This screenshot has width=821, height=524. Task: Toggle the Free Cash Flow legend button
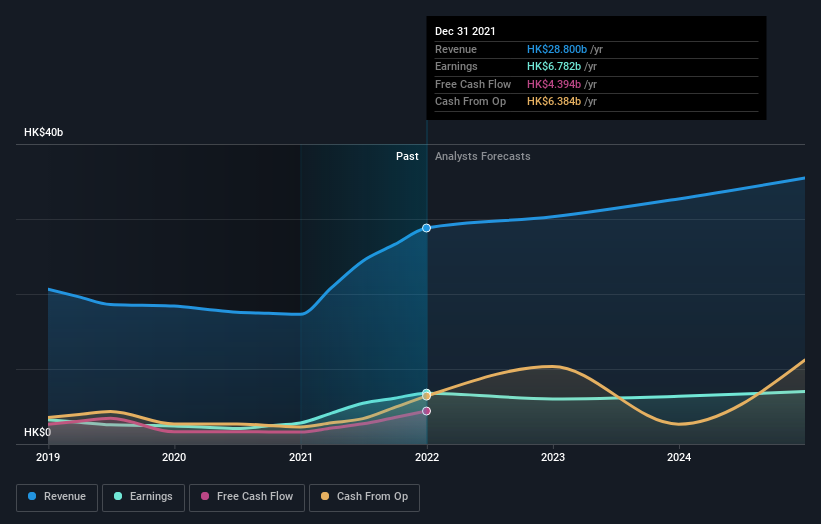[x=247, y=497]
